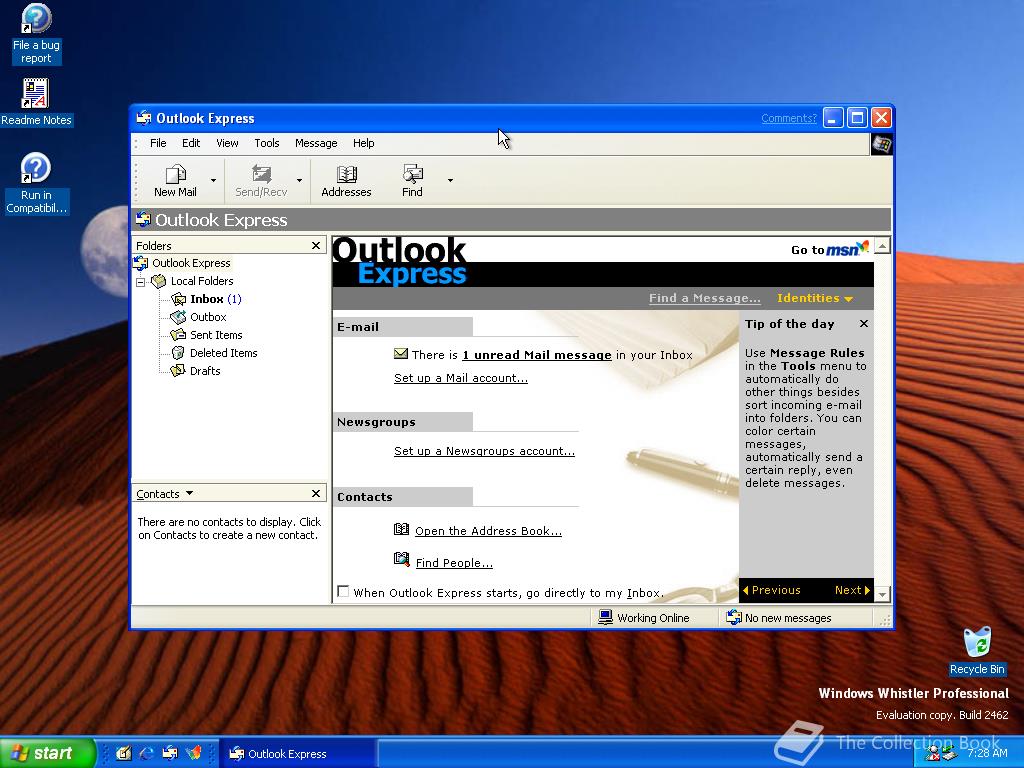Click the Windows flag logo in menu bar
Screen dimensions: 1024x768
881,144
